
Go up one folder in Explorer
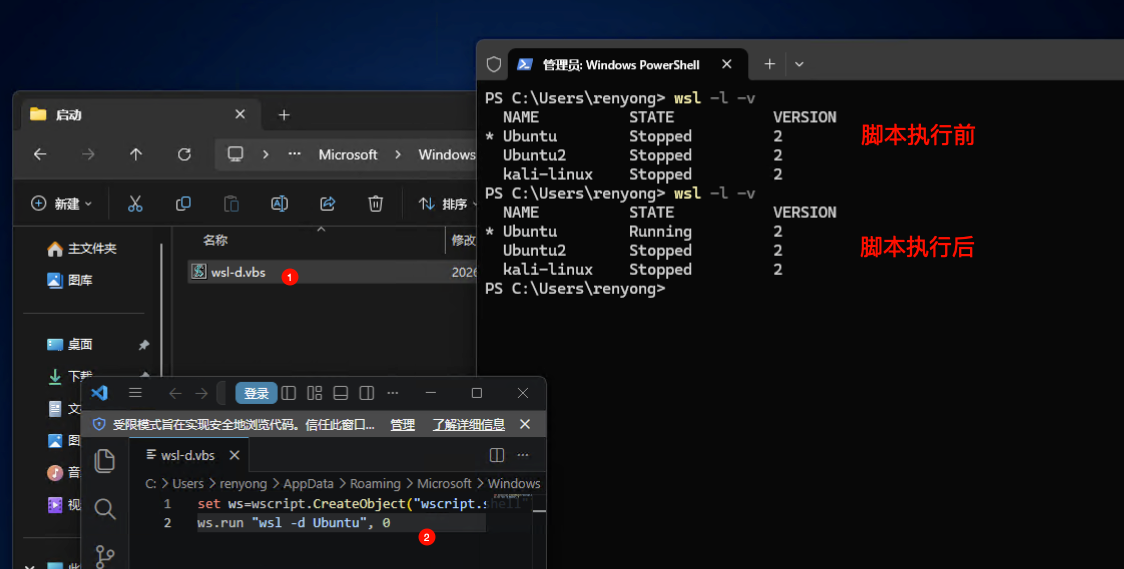[135, 154]
